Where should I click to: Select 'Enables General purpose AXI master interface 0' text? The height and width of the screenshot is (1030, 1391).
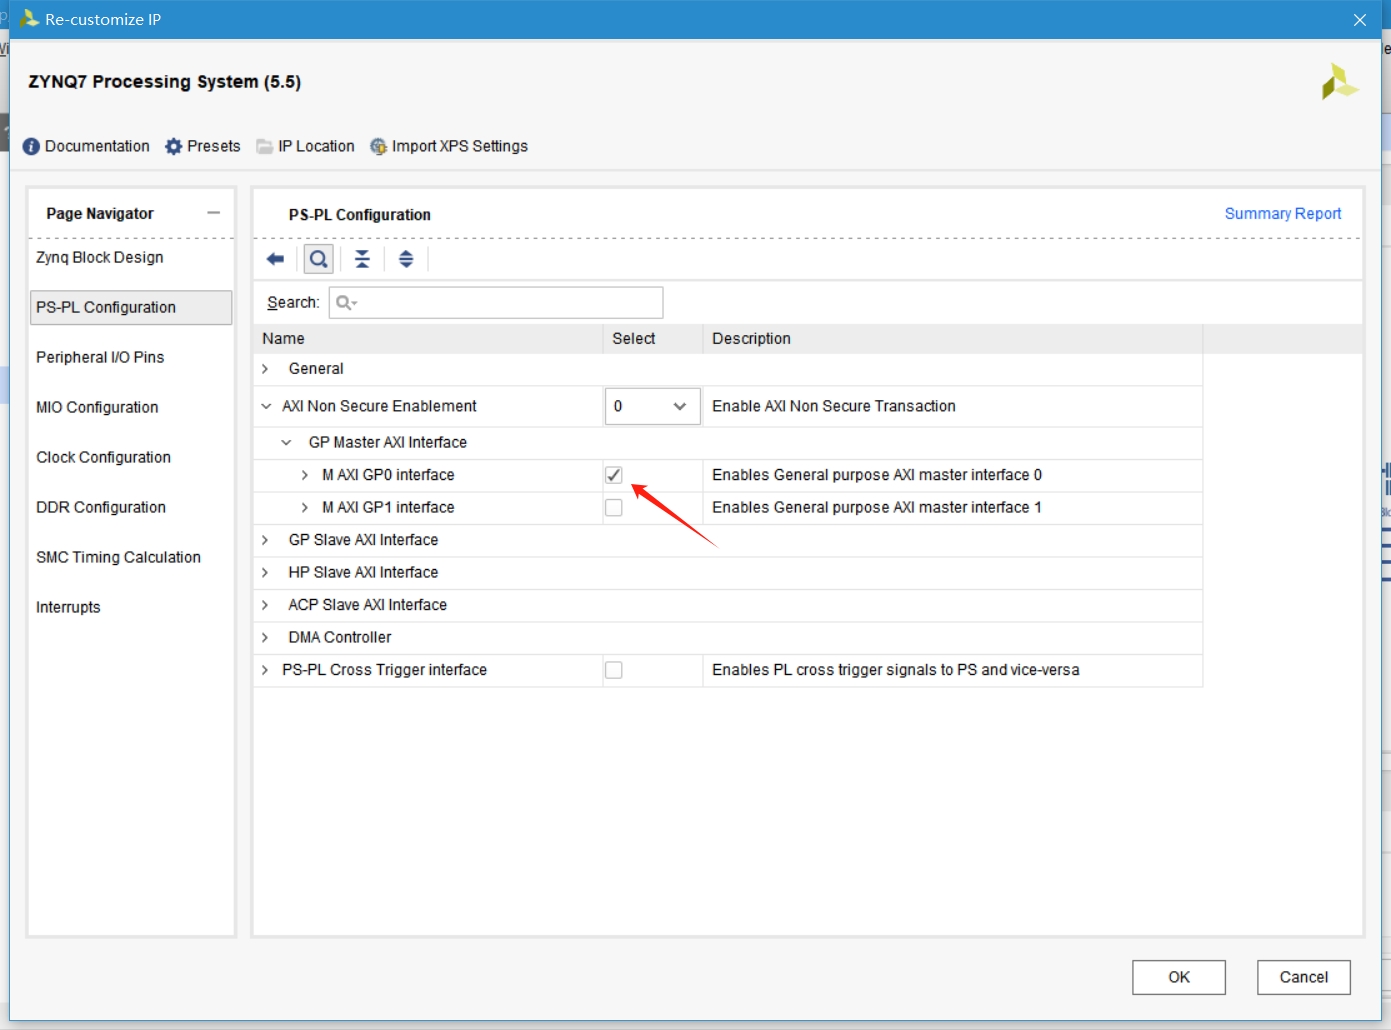click(877, 475)
